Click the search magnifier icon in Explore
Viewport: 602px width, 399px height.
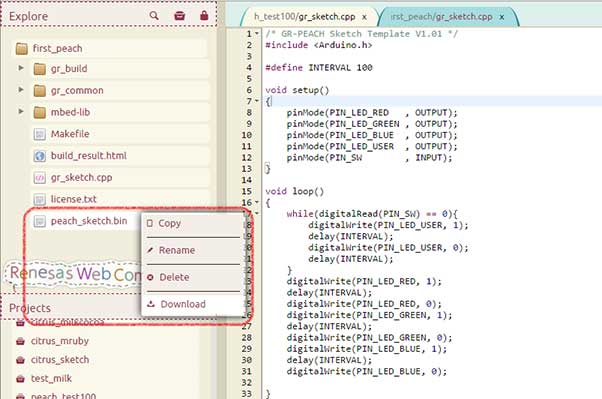(154, 15)
